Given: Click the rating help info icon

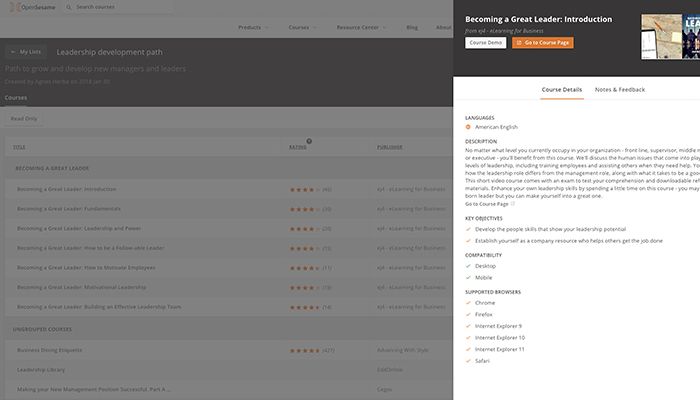Looking at the screenshot, I should tap(309, 141).
